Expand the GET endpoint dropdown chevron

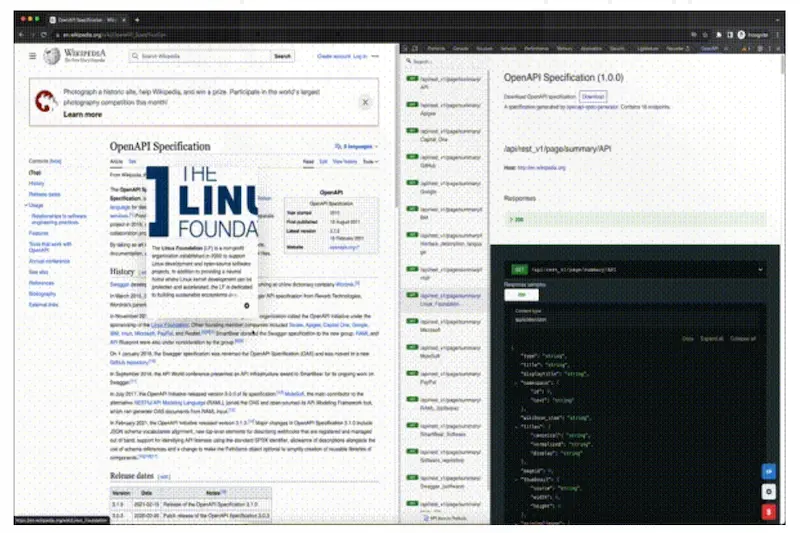pos(760,269)
